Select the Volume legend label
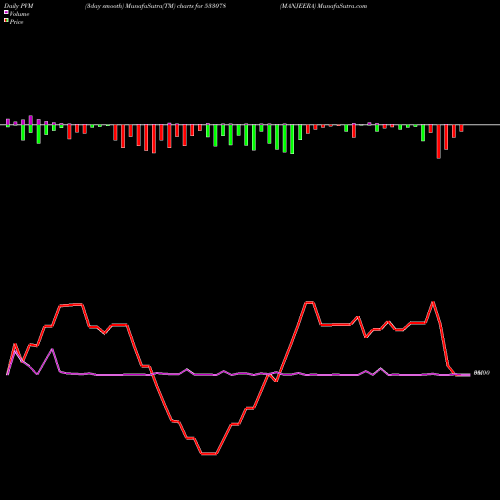The height and width of the screenshot is (500, 500). coord(19,14)
